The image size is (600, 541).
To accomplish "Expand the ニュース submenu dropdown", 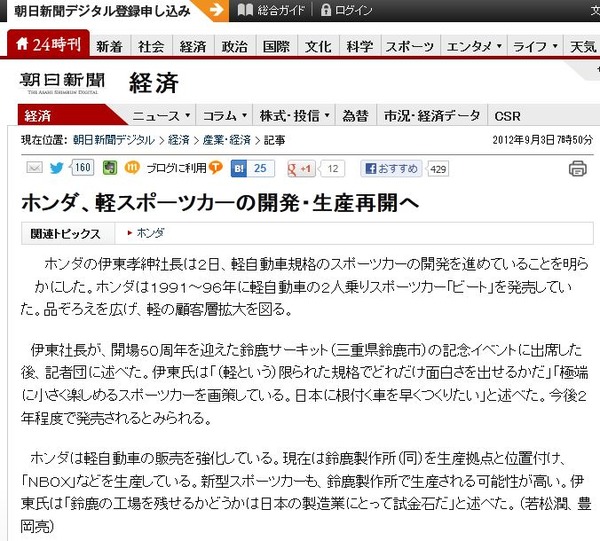I will [x=161, y=115].
